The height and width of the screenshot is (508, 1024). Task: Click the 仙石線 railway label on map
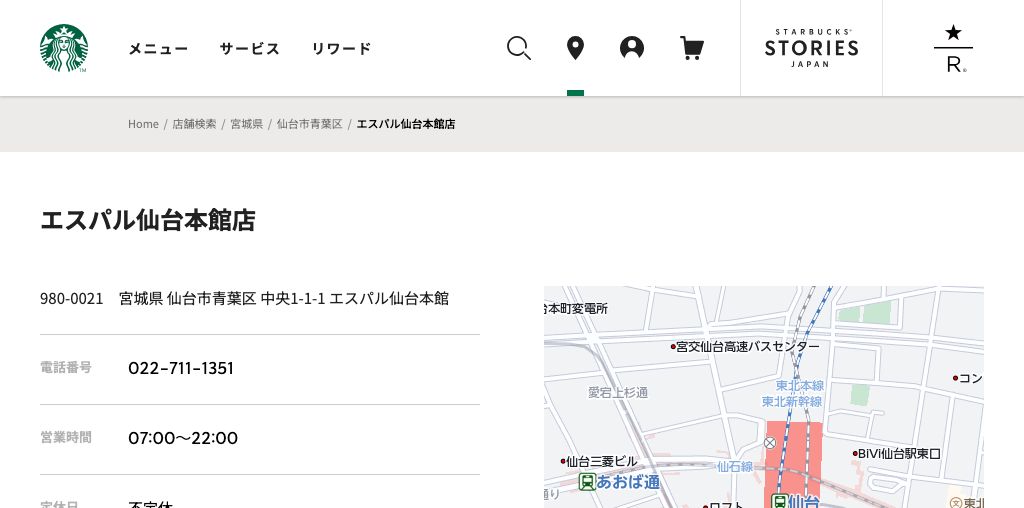click(x=735, y=467)
